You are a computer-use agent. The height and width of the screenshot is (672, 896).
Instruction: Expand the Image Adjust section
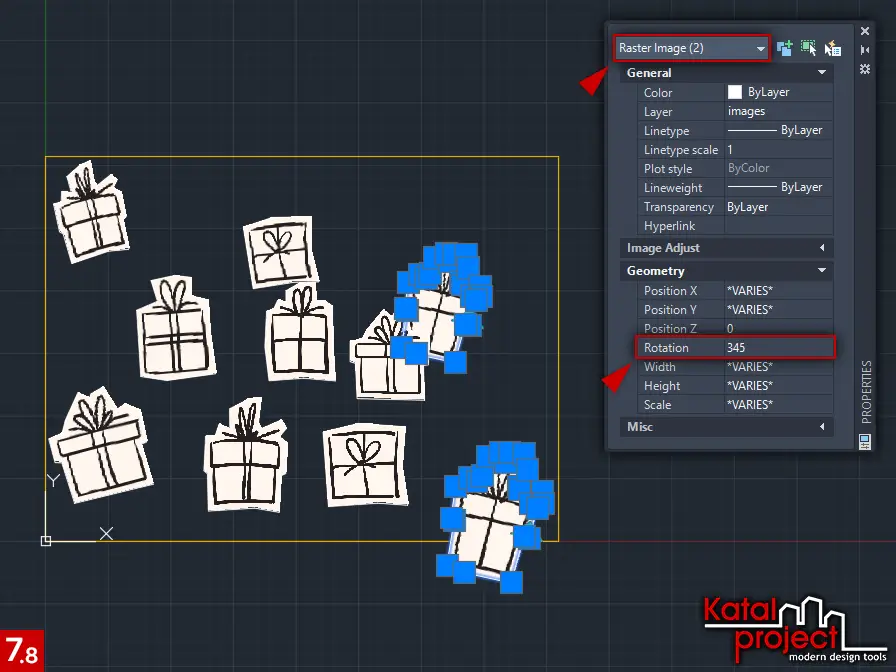click(822, 248)
